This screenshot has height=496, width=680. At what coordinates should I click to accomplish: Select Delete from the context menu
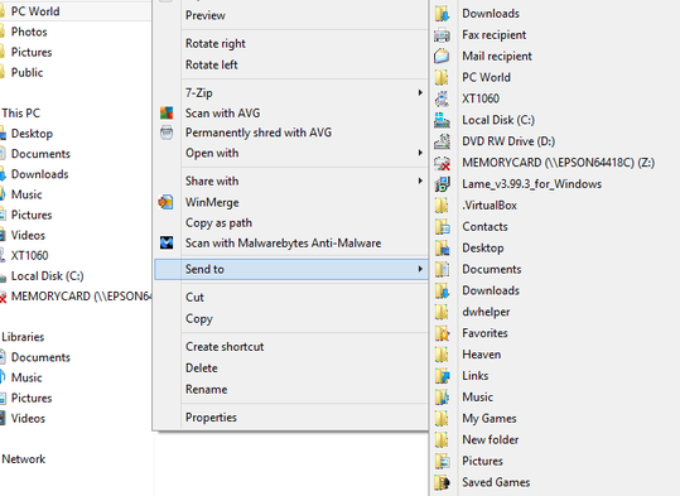(x=201, y=368)
